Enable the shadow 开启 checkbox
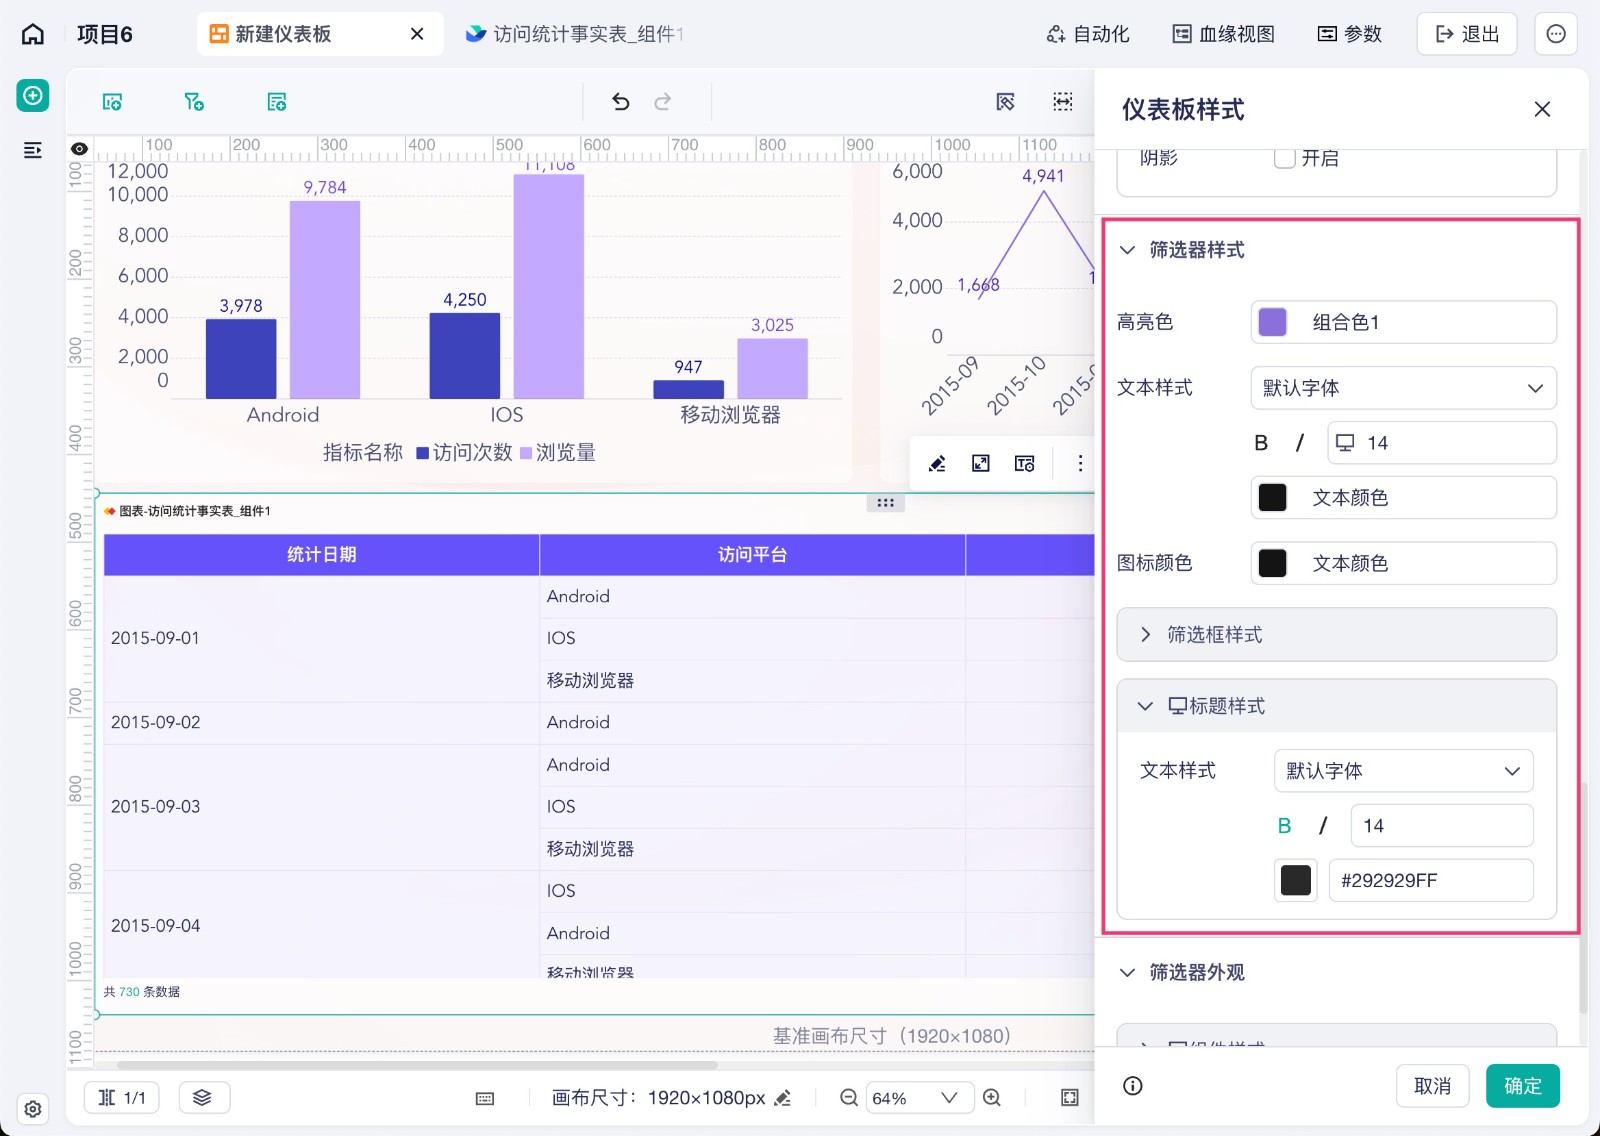Screen dimensions: 1600x1136 pyautogui.click(x=1285, y=158)
